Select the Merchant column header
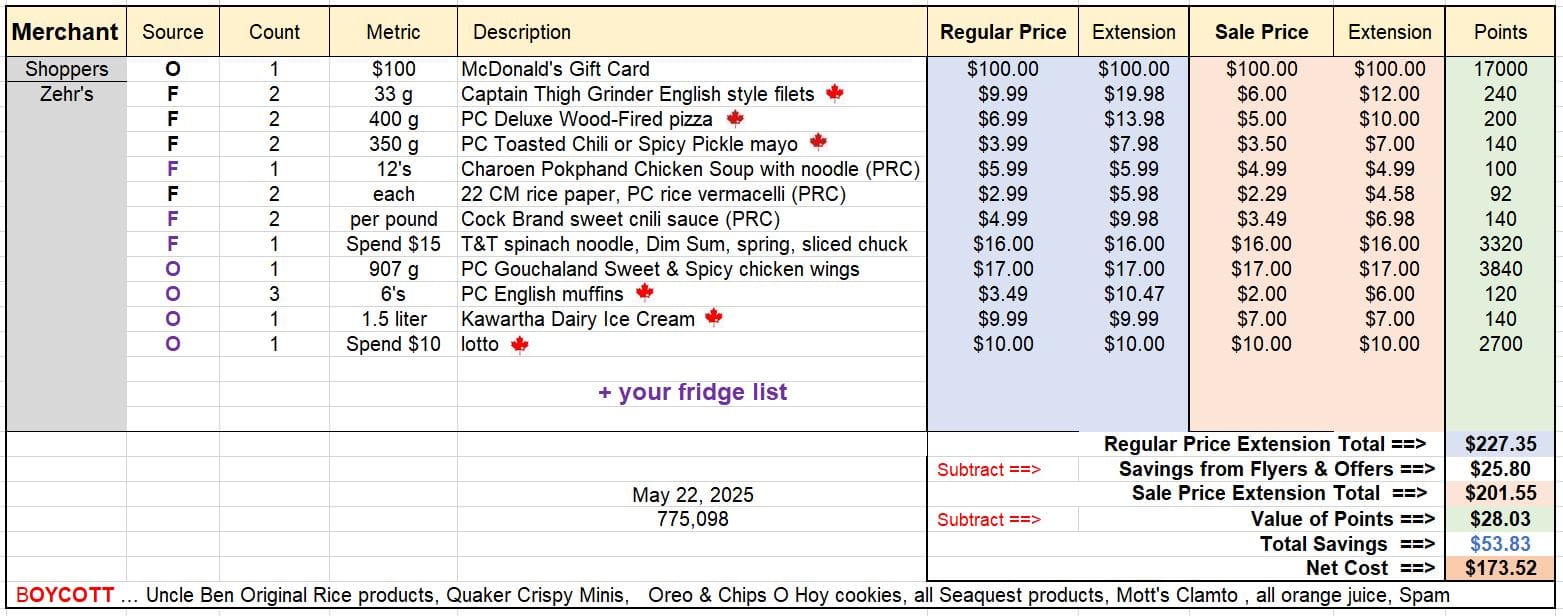Image resolution: width=1563 pixels, height=616 pixels. pyautogui.click(x=66, y=32)
